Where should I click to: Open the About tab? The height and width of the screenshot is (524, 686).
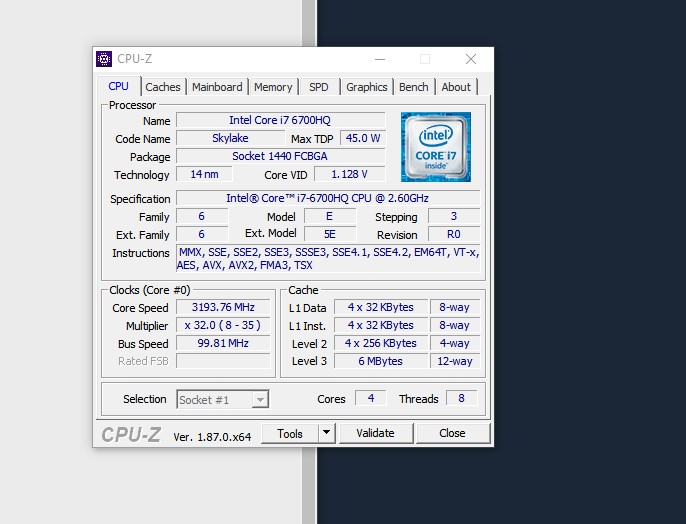coord(456,87)
